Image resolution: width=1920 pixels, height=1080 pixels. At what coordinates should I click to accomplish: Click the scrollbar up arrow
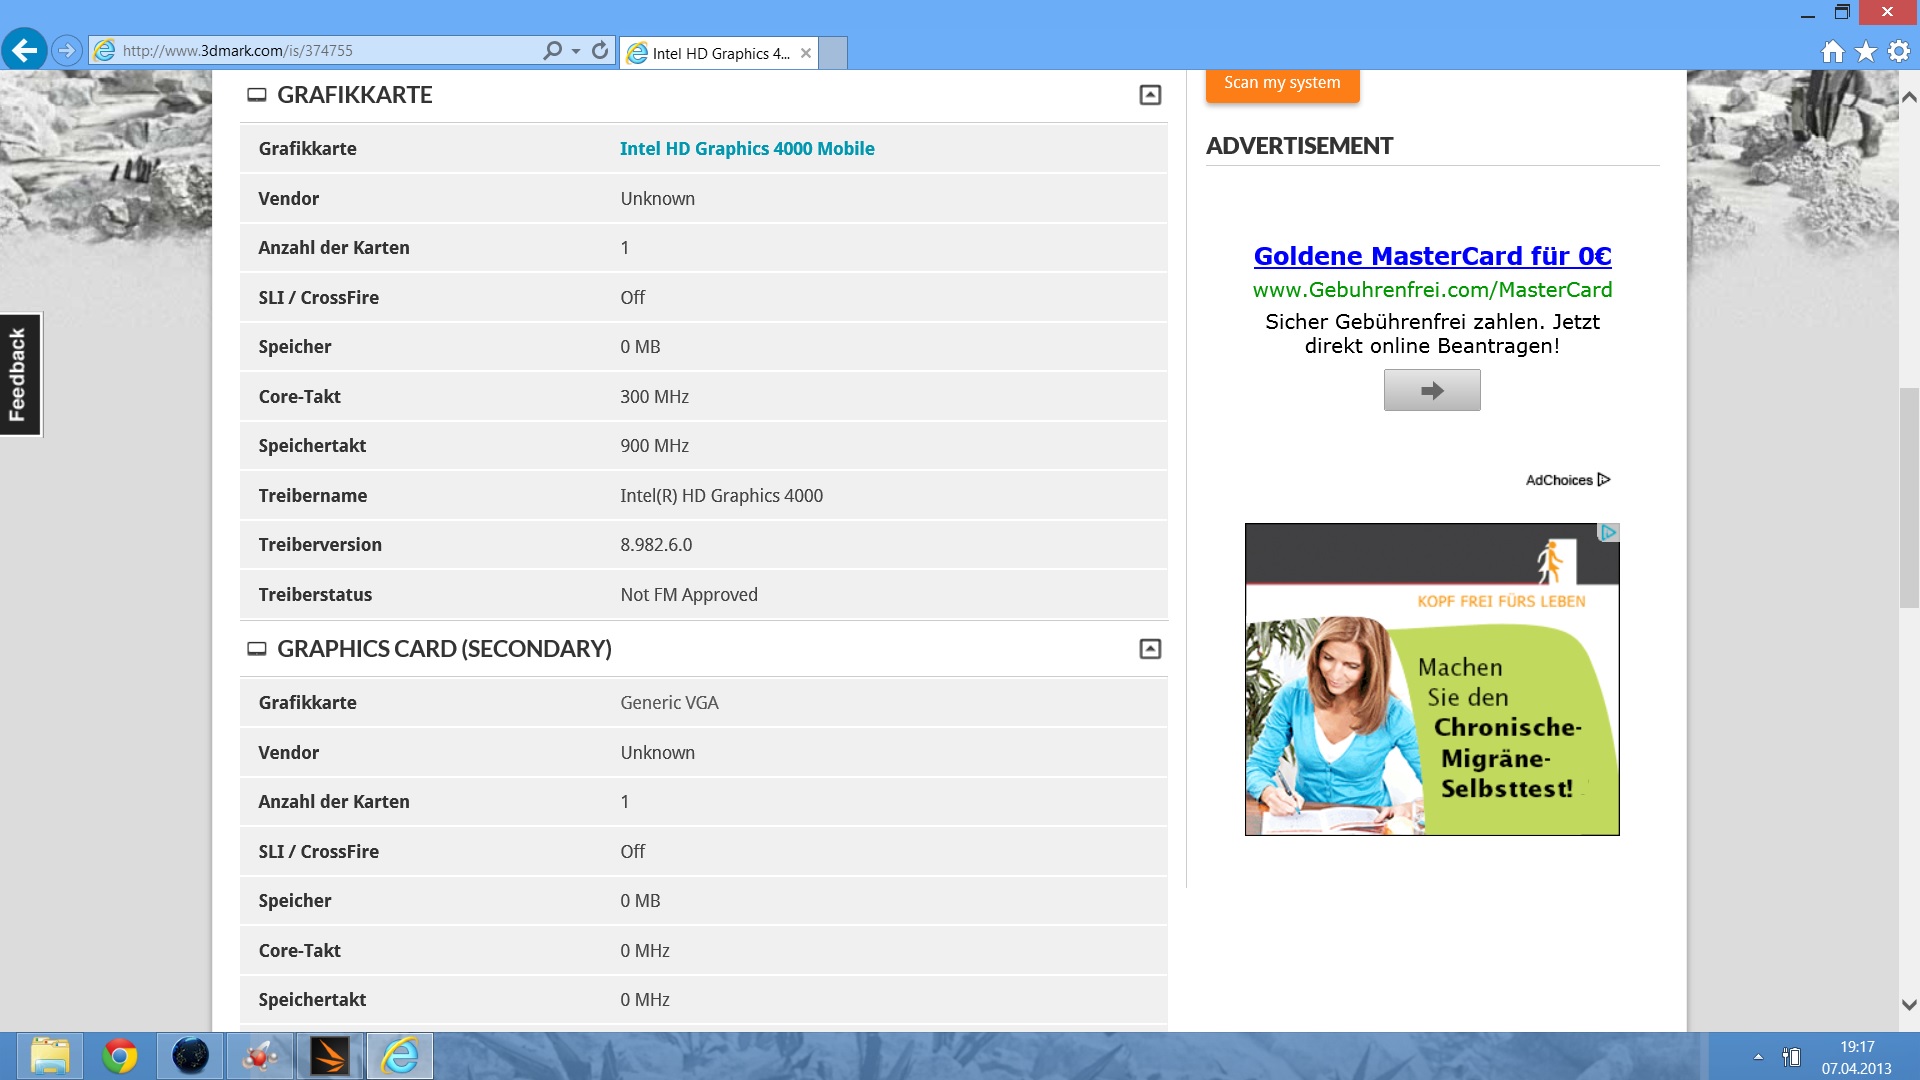(1909, 97)
